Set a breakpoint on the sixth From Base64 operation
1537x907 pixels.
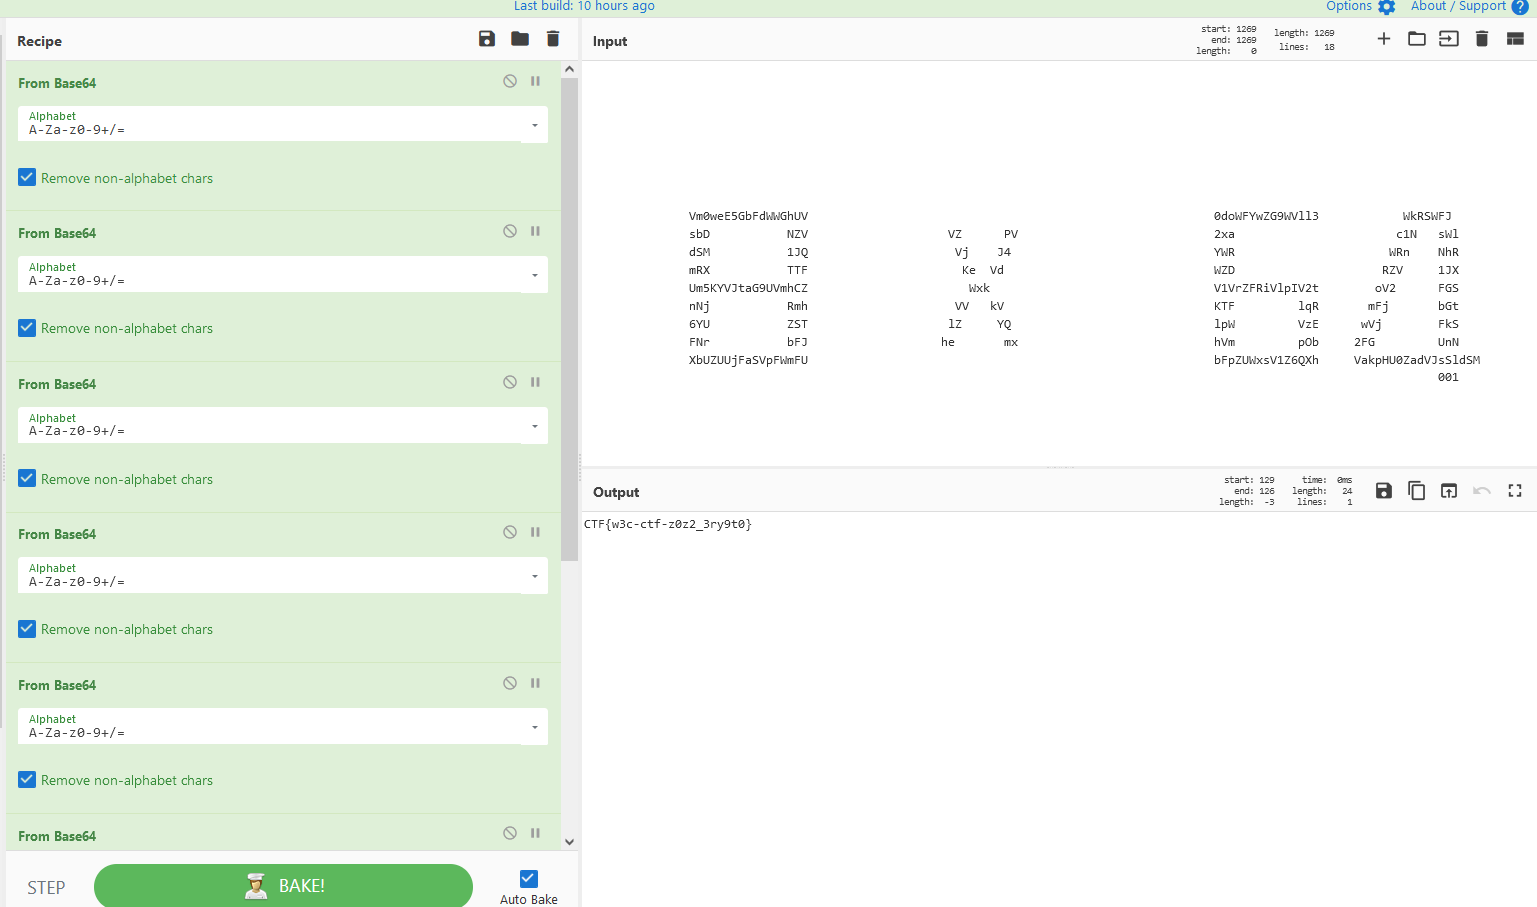535,833
